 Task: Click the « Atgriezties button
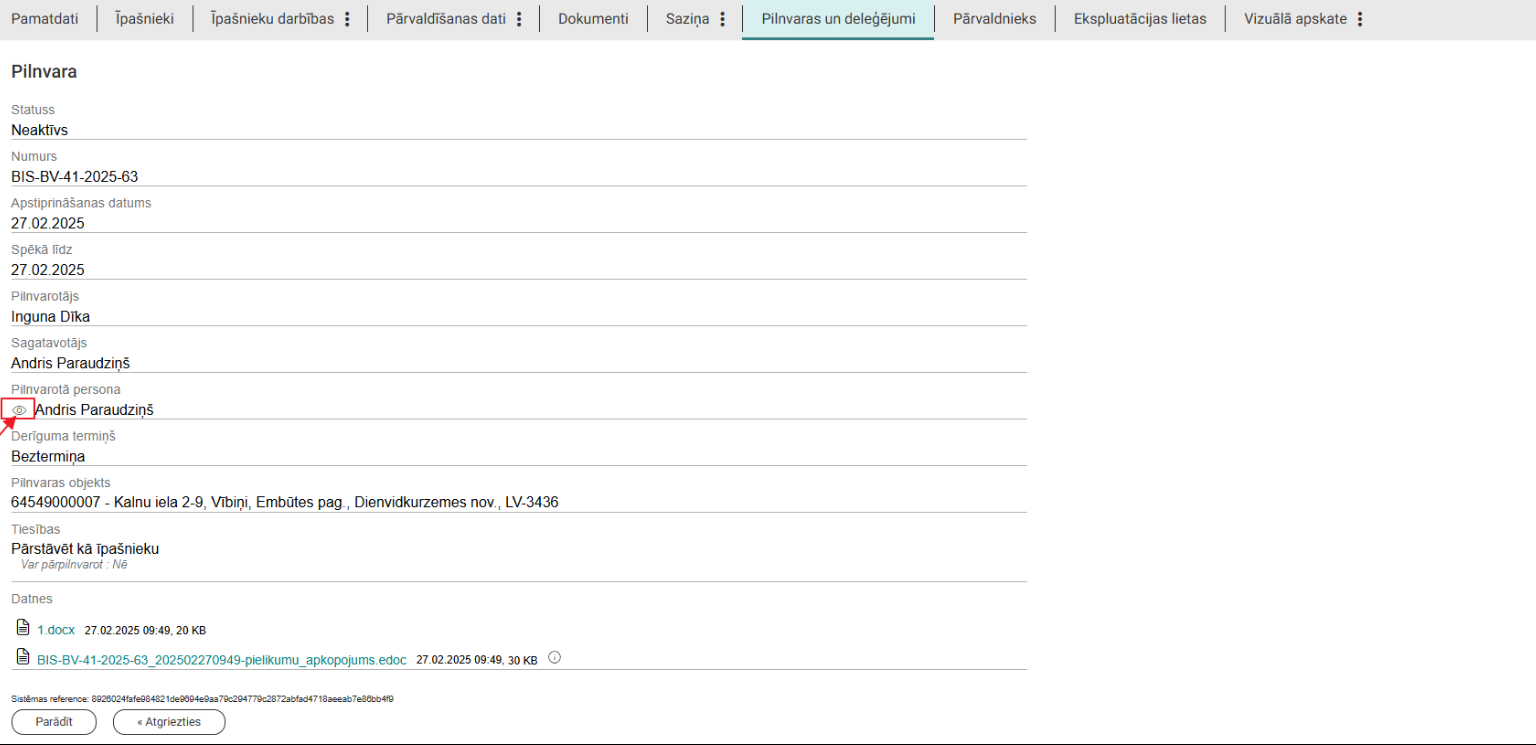pos(169,722)
